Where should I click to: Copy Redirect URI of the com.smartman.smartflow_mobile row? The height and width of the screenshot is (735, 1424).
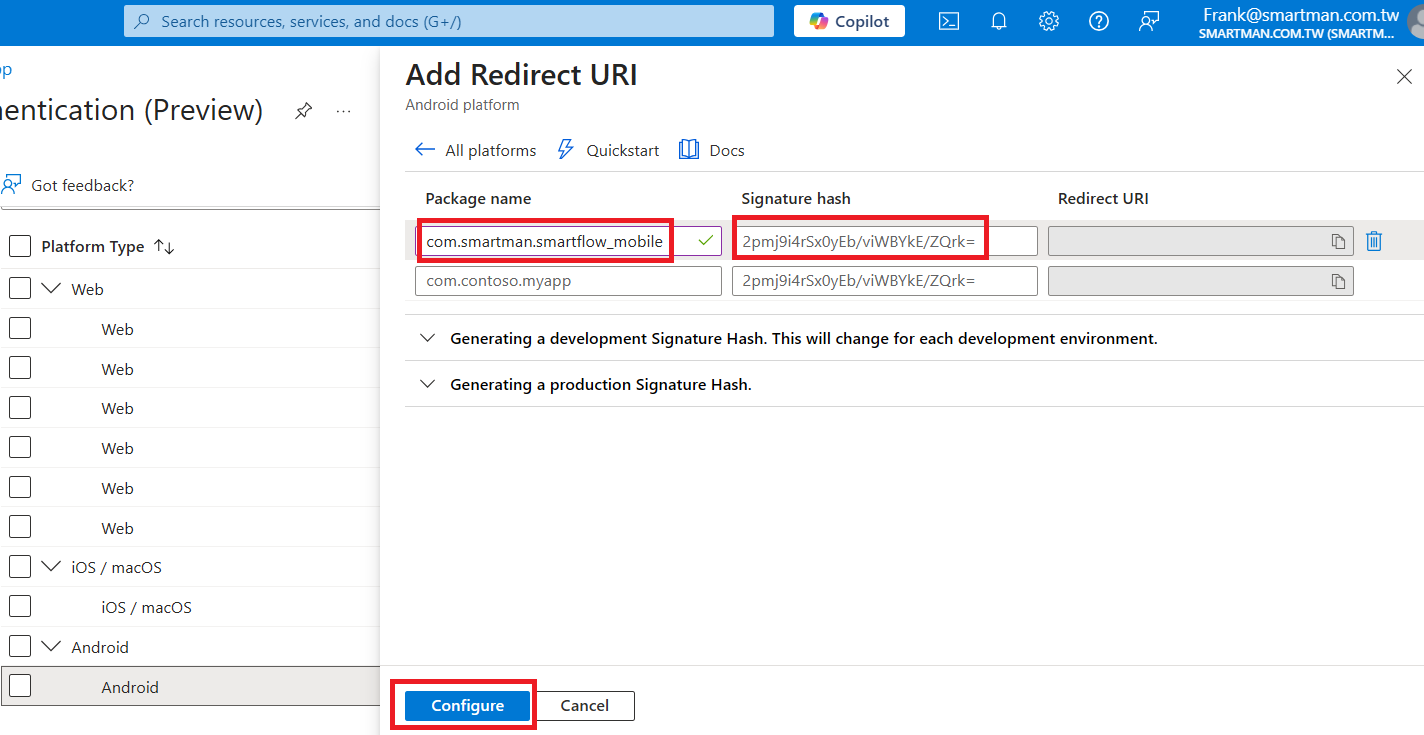(1338, 241)
